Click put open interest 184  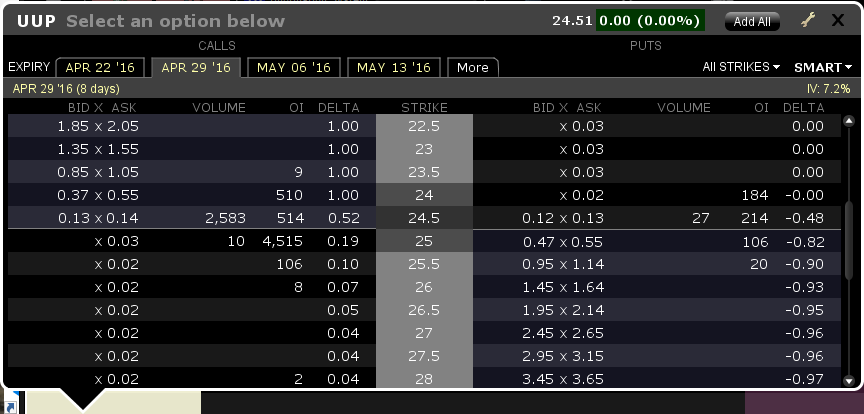click(x=754, y=195)
